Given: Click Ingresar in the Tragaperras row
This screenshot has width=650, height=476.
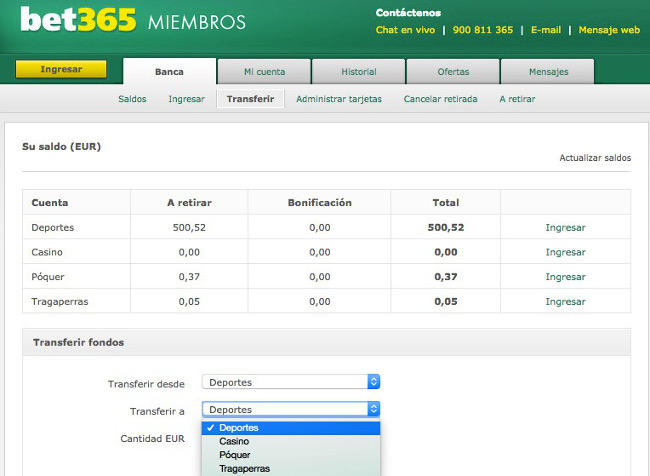Looking at the screenshot, I should [x=565, y=301].
